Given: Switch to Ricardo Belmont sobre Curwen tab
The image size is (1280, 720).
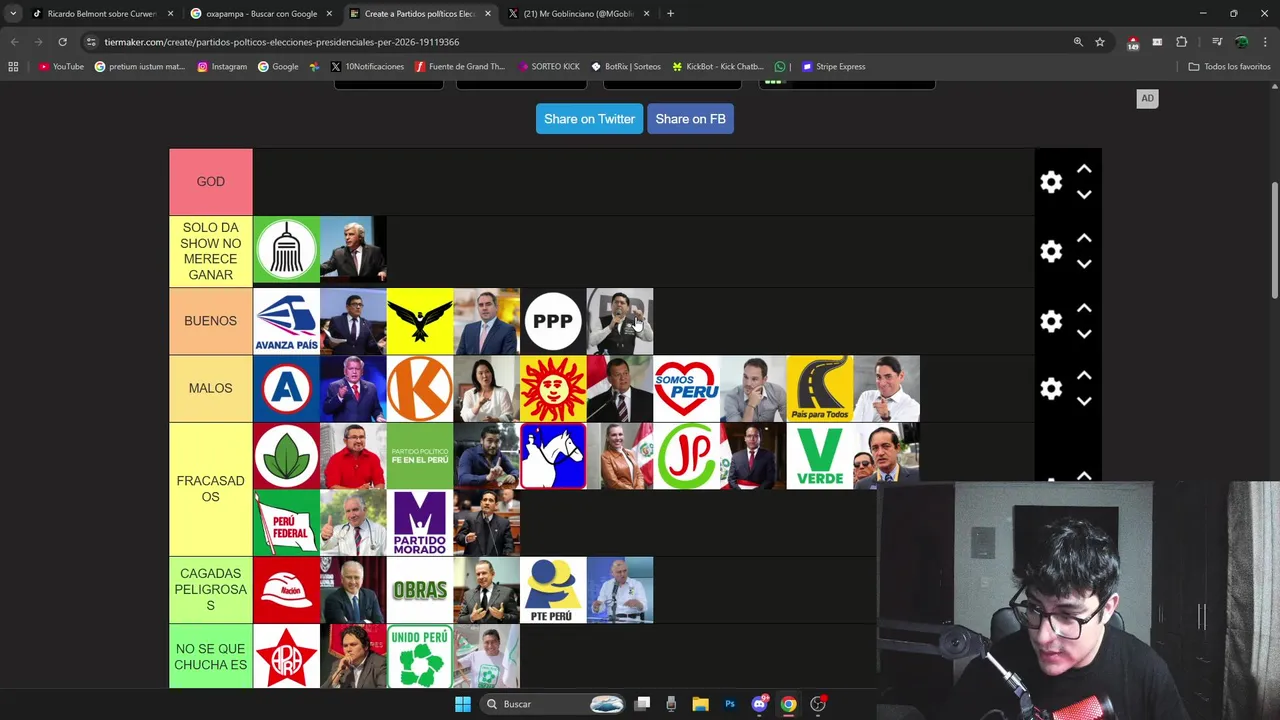Looking at the screenshot, I should (x=103, y=13).
